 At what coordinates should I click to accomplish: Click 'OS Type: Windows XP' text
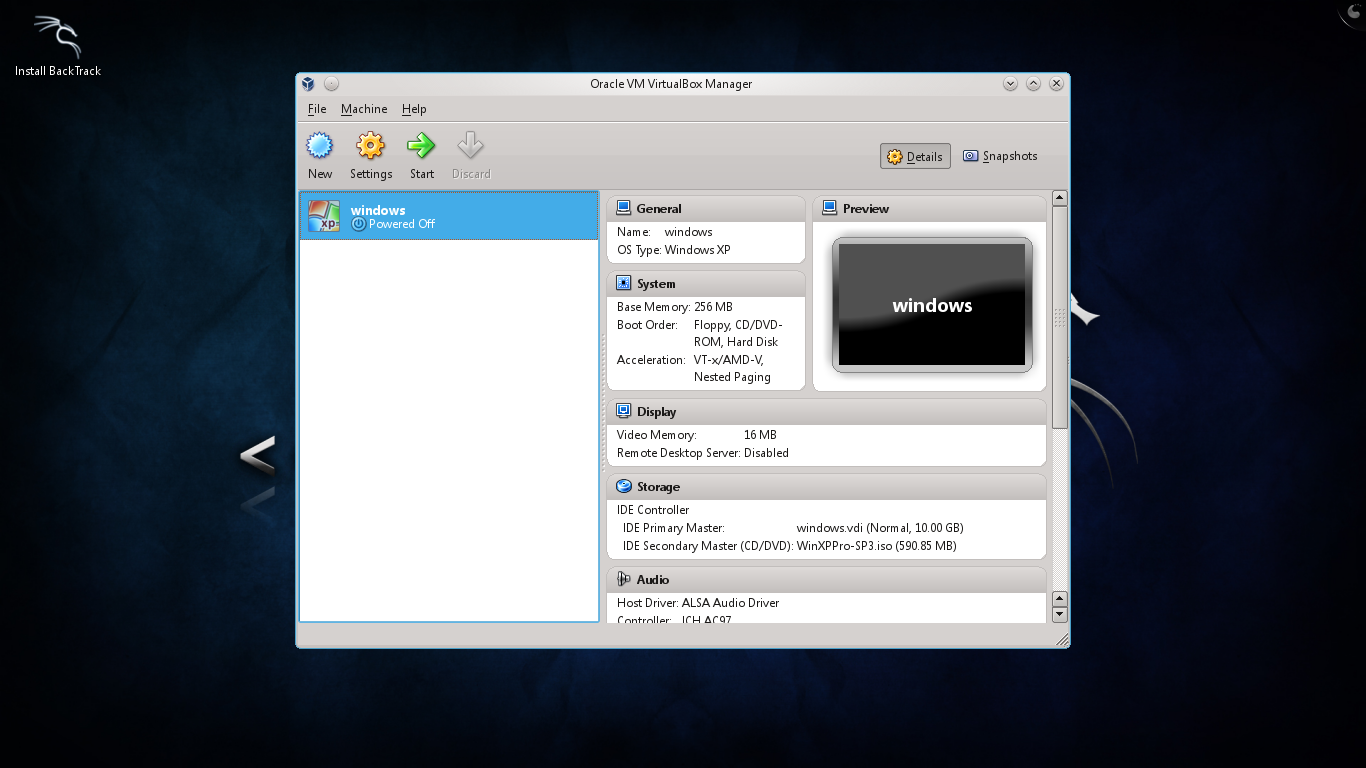point(674,250)
